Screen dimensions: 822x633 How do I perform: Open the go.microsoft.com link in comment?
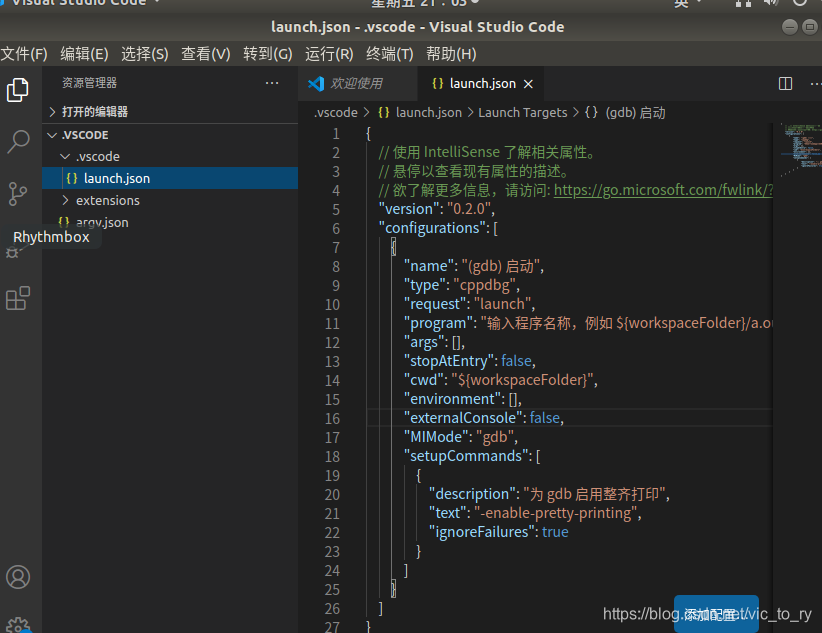[x=663, y=190]
